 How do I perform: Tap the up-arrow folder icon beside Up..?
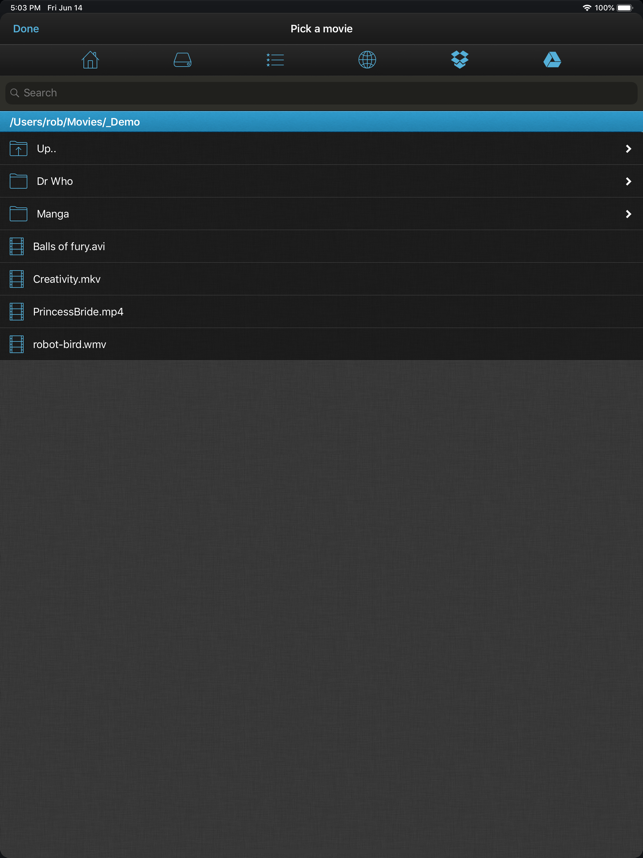pos(19,148)
